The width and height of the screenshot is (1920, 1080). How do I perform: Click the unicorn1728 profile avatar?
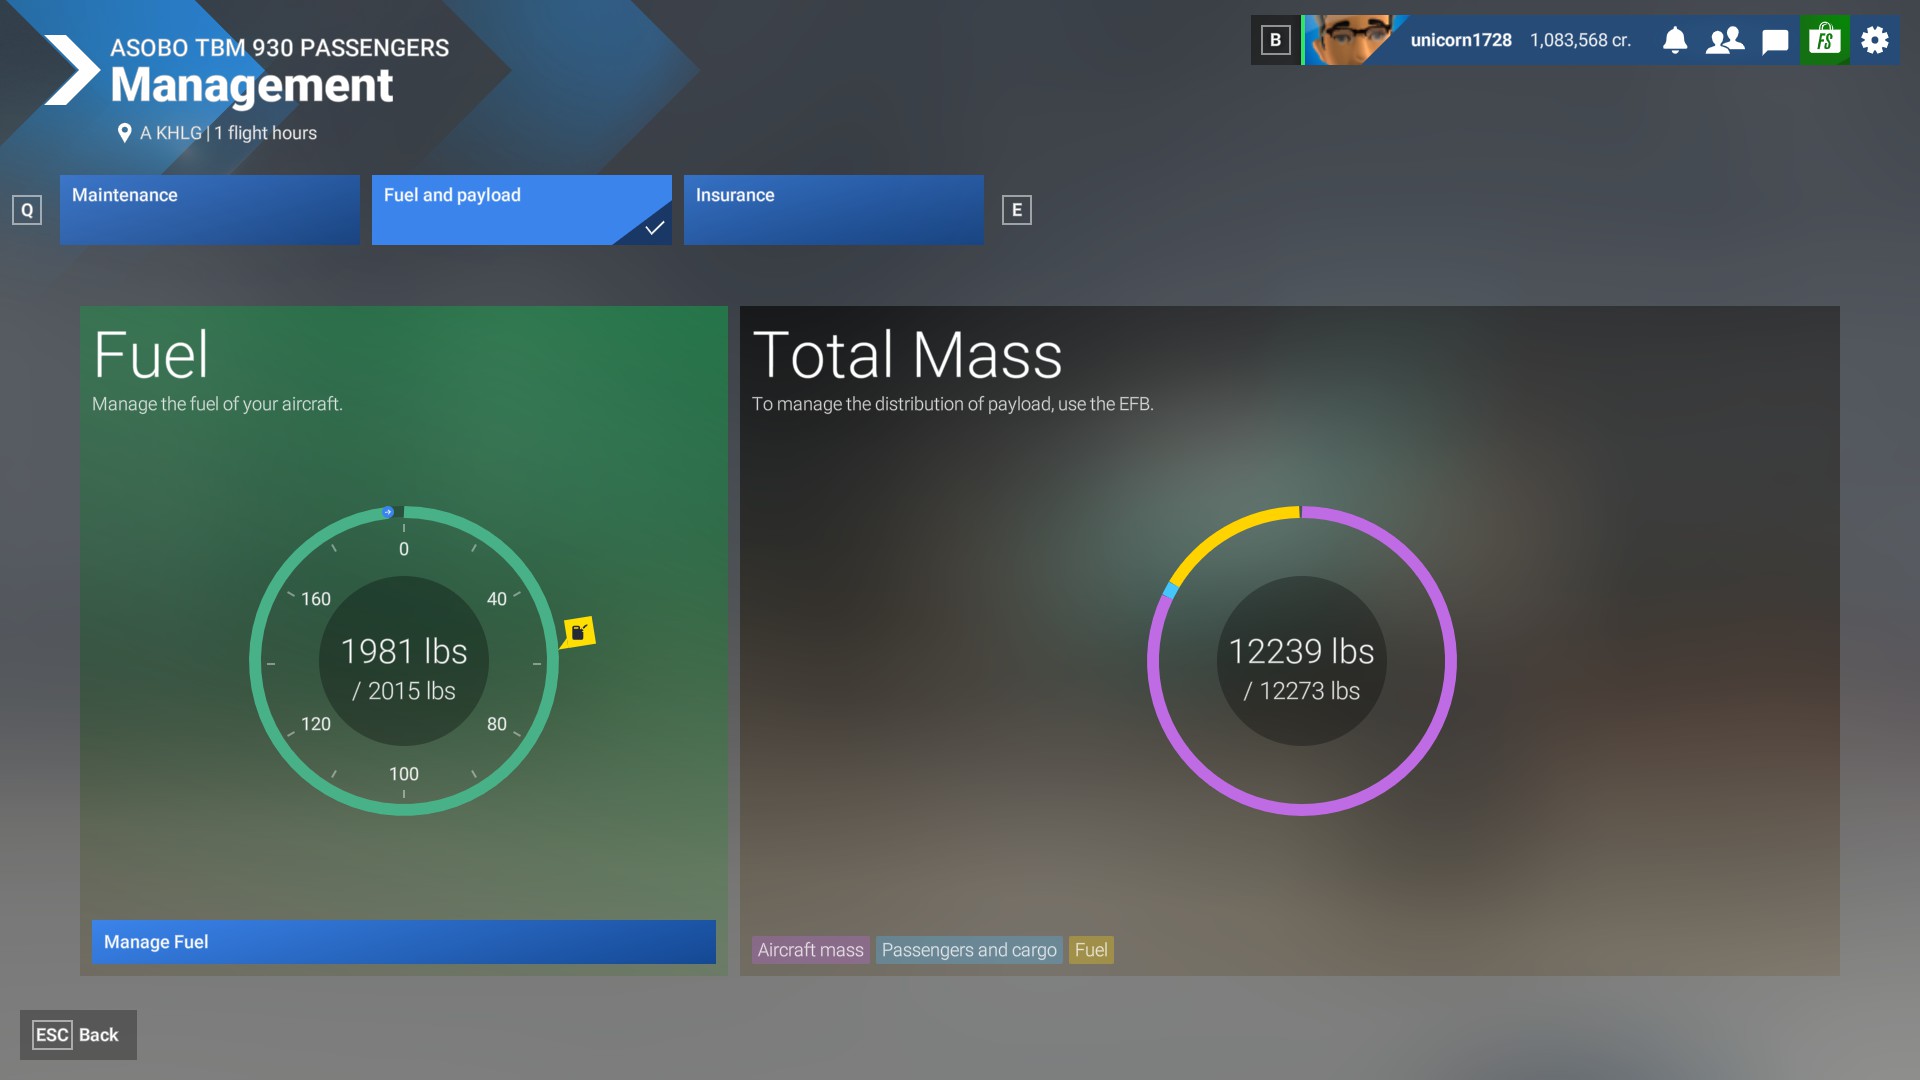(1352, 40)
